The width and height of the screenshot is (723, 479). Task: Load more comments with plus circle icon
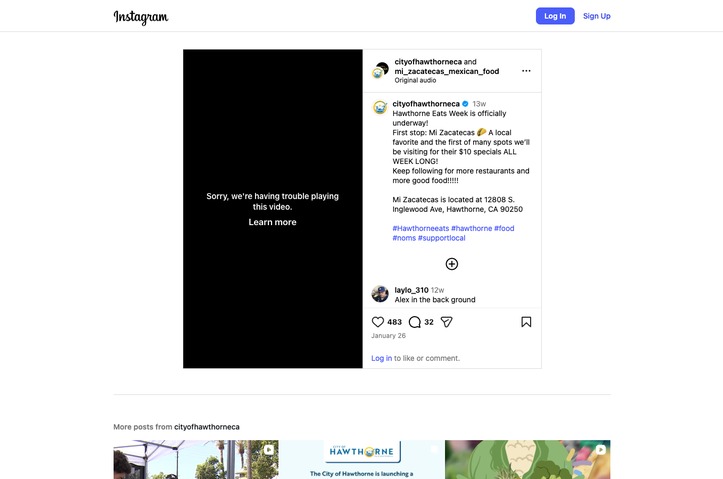(x=452, y=264)
